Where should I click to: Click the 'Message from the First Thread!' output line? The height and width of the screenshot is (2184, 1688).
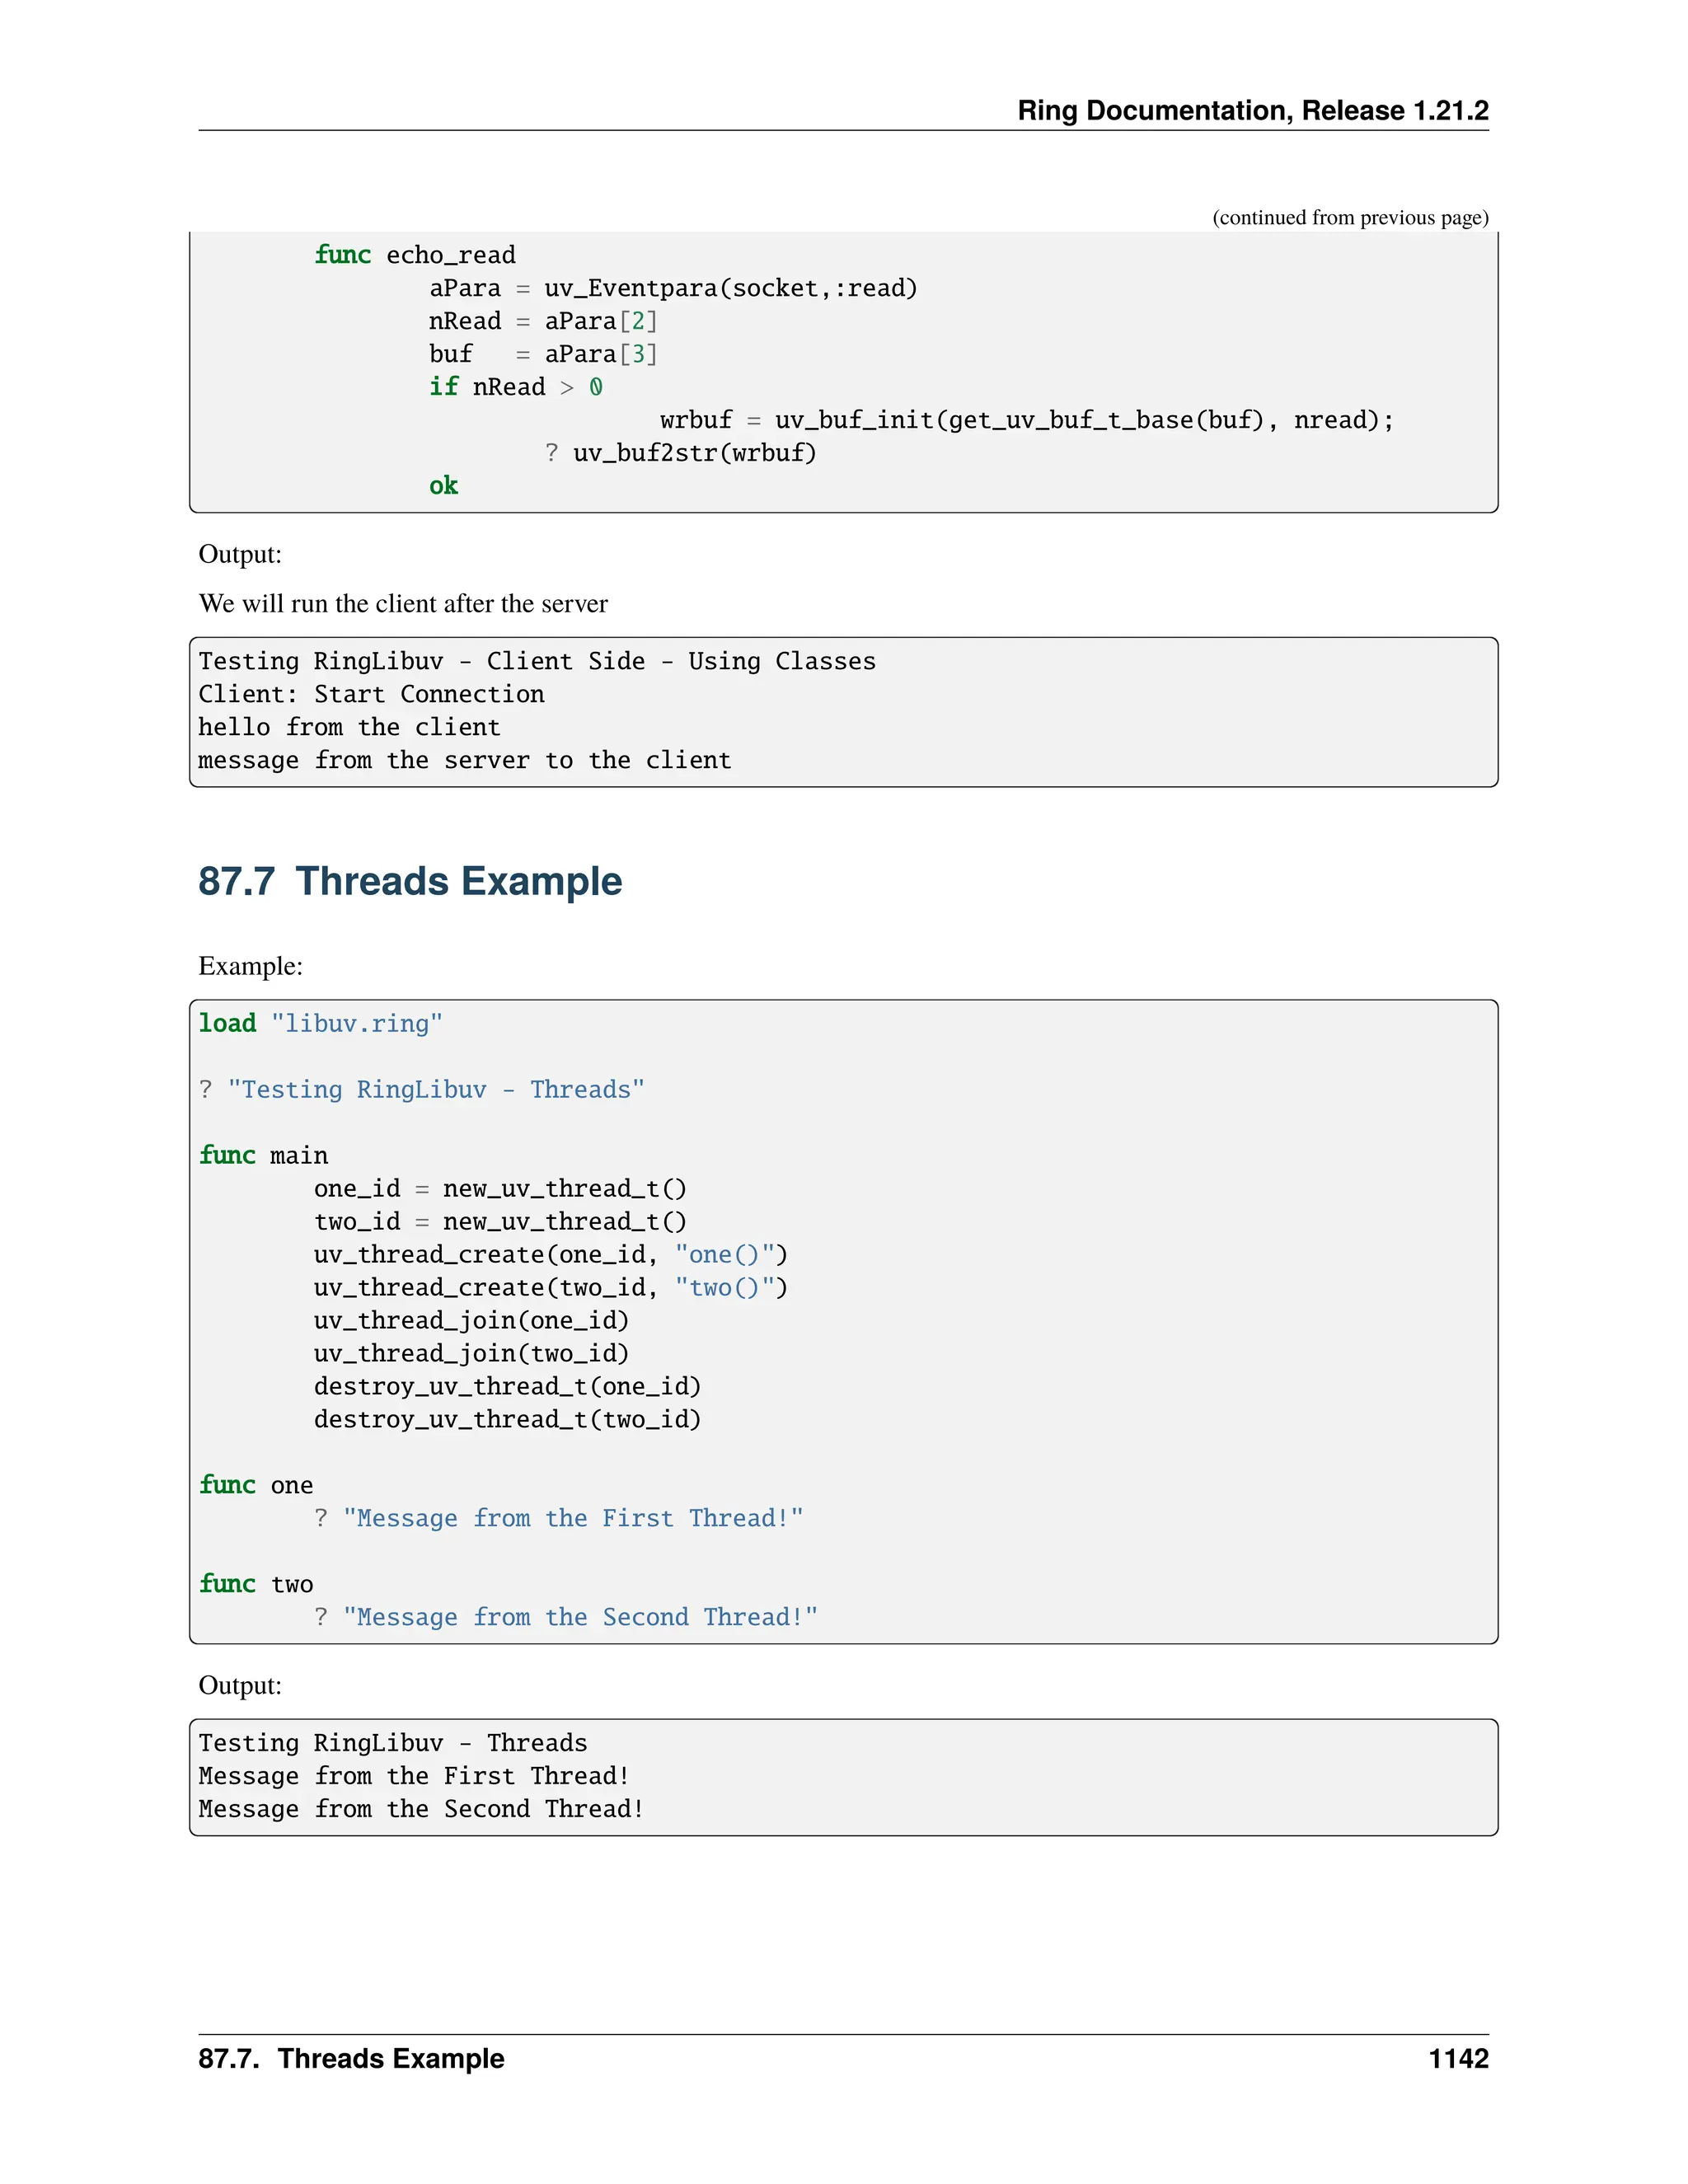(x=413, y=1776)
